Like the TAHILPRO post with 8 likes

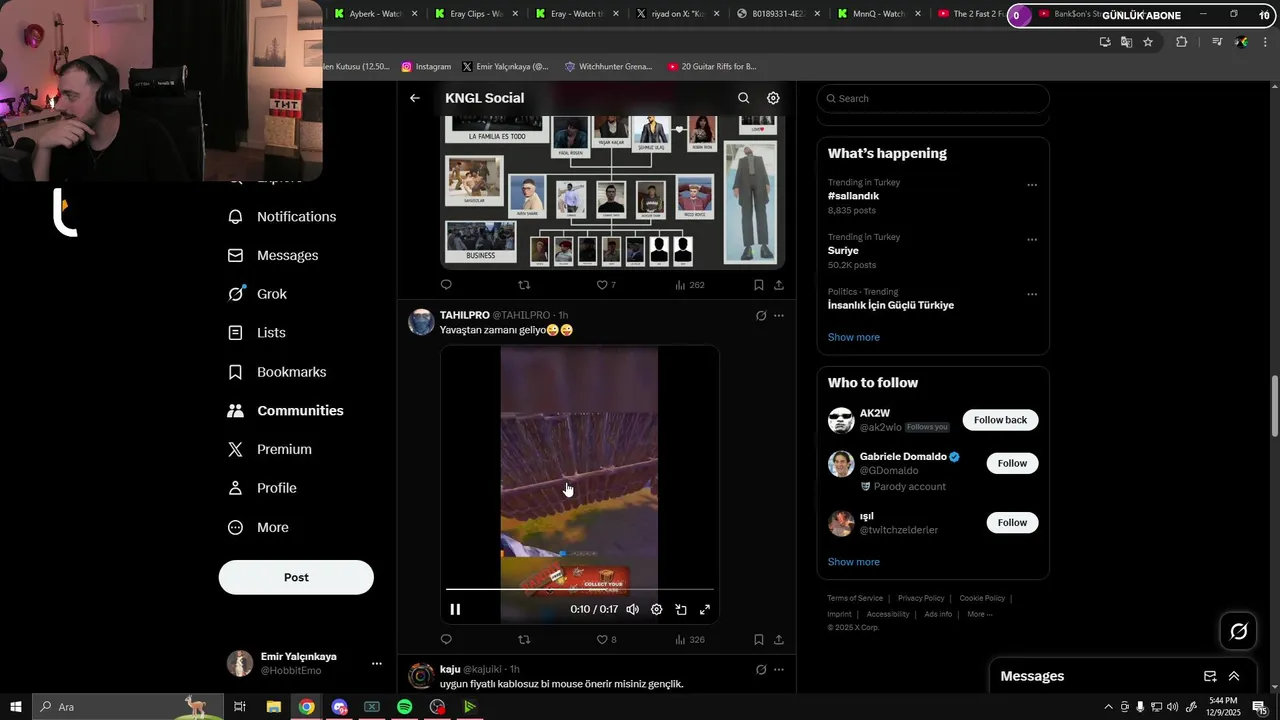[606, 639]
